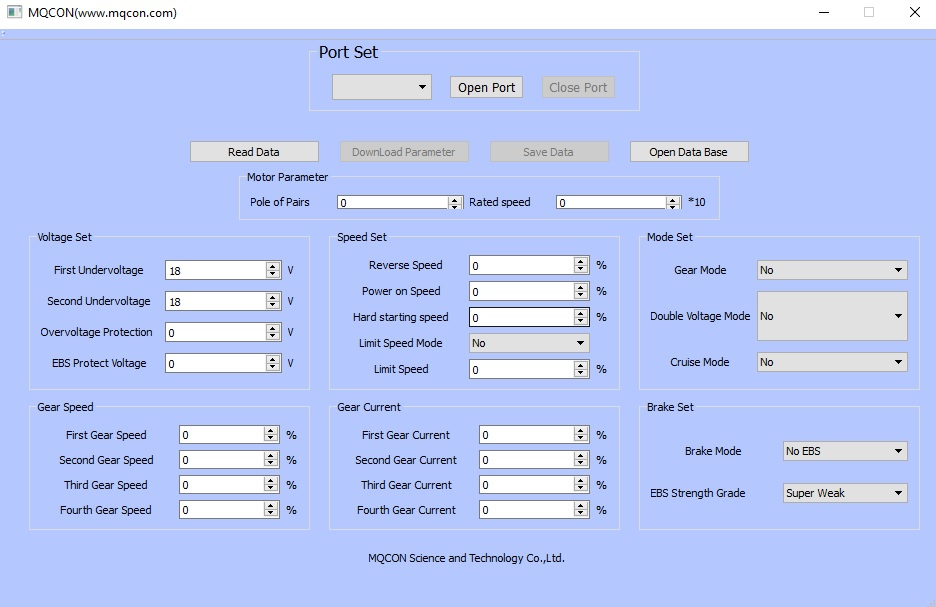Image resolution: width=936 pixels, height=607 pixels.
Task: Increase First Undervoltage with up arrow
Action: tap(273, 266)
